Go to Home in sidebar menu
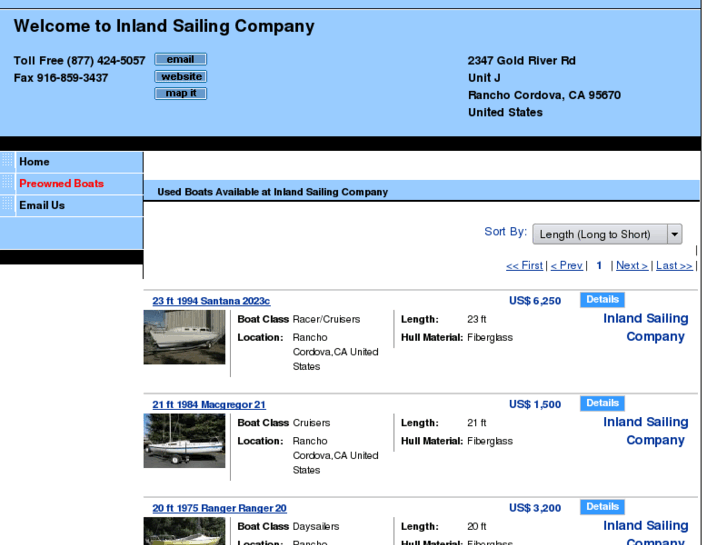Viewport: 727px width, 545px height. 34,162
